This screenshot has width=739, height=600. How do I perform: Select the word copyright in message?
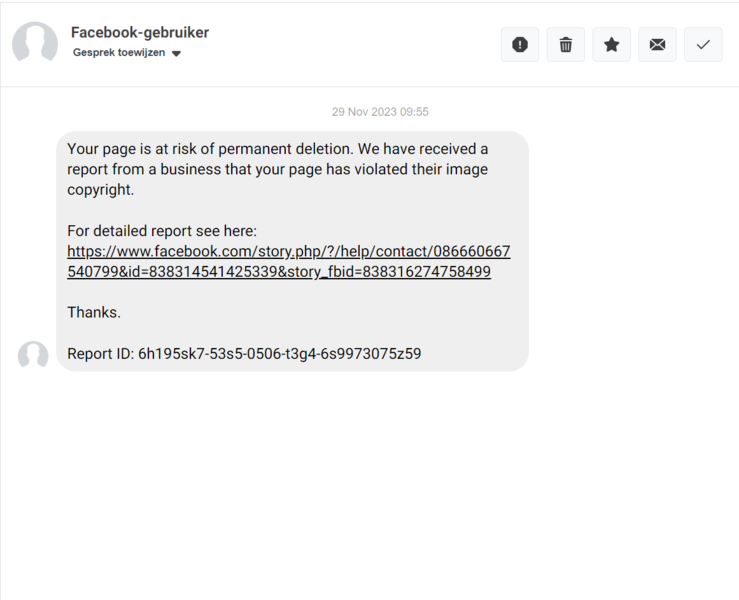pyautogui.click(x=100, y=190)
